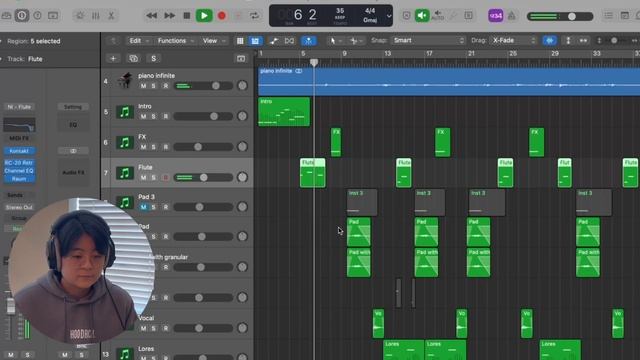This screenshot has height=360, width=640.
Task: Adjust the master volume slider in control bar
Action: click(560, 16)
